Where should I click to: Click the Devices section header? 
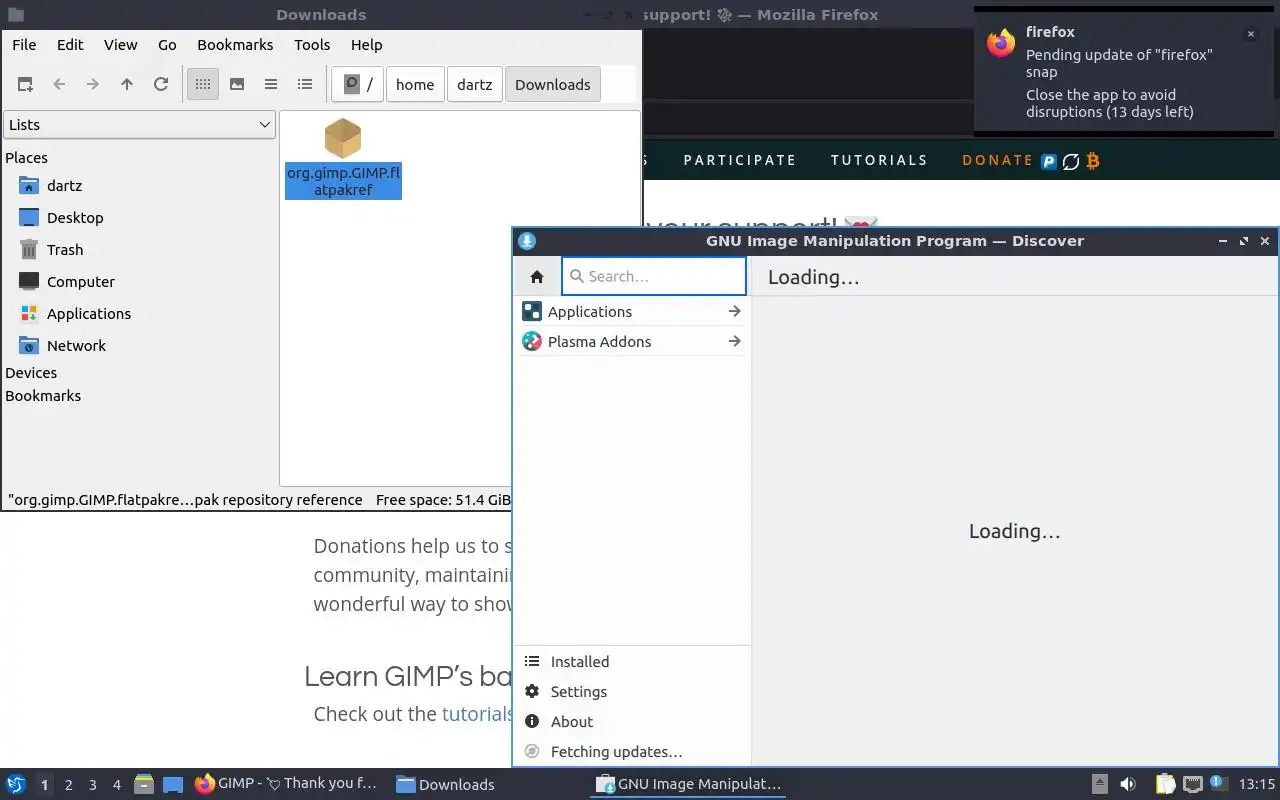pos(31,373)
